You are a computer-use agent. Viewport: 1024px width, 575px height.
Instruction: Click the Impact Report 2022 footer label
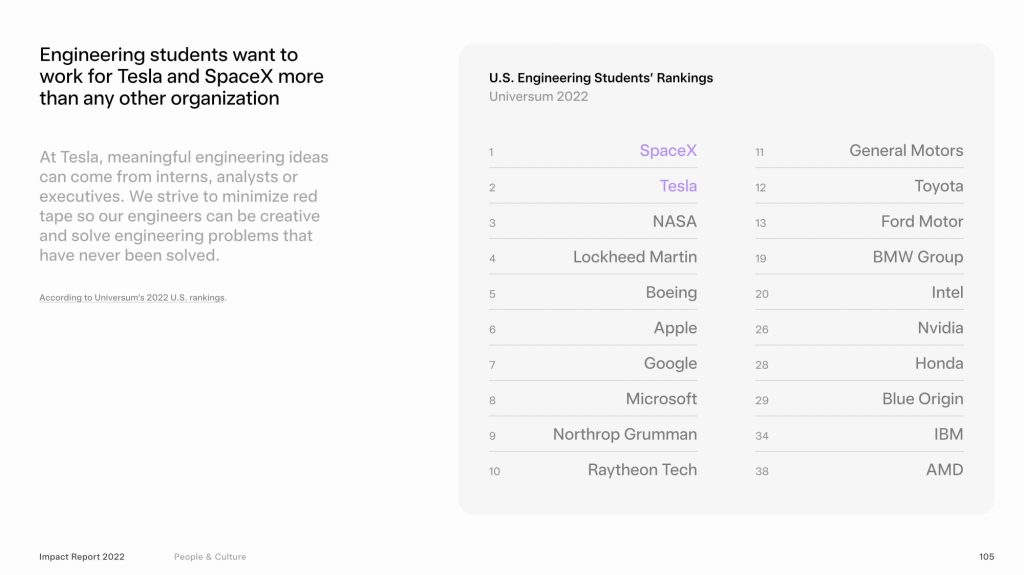pyautogui.click(x=82, y=557)
